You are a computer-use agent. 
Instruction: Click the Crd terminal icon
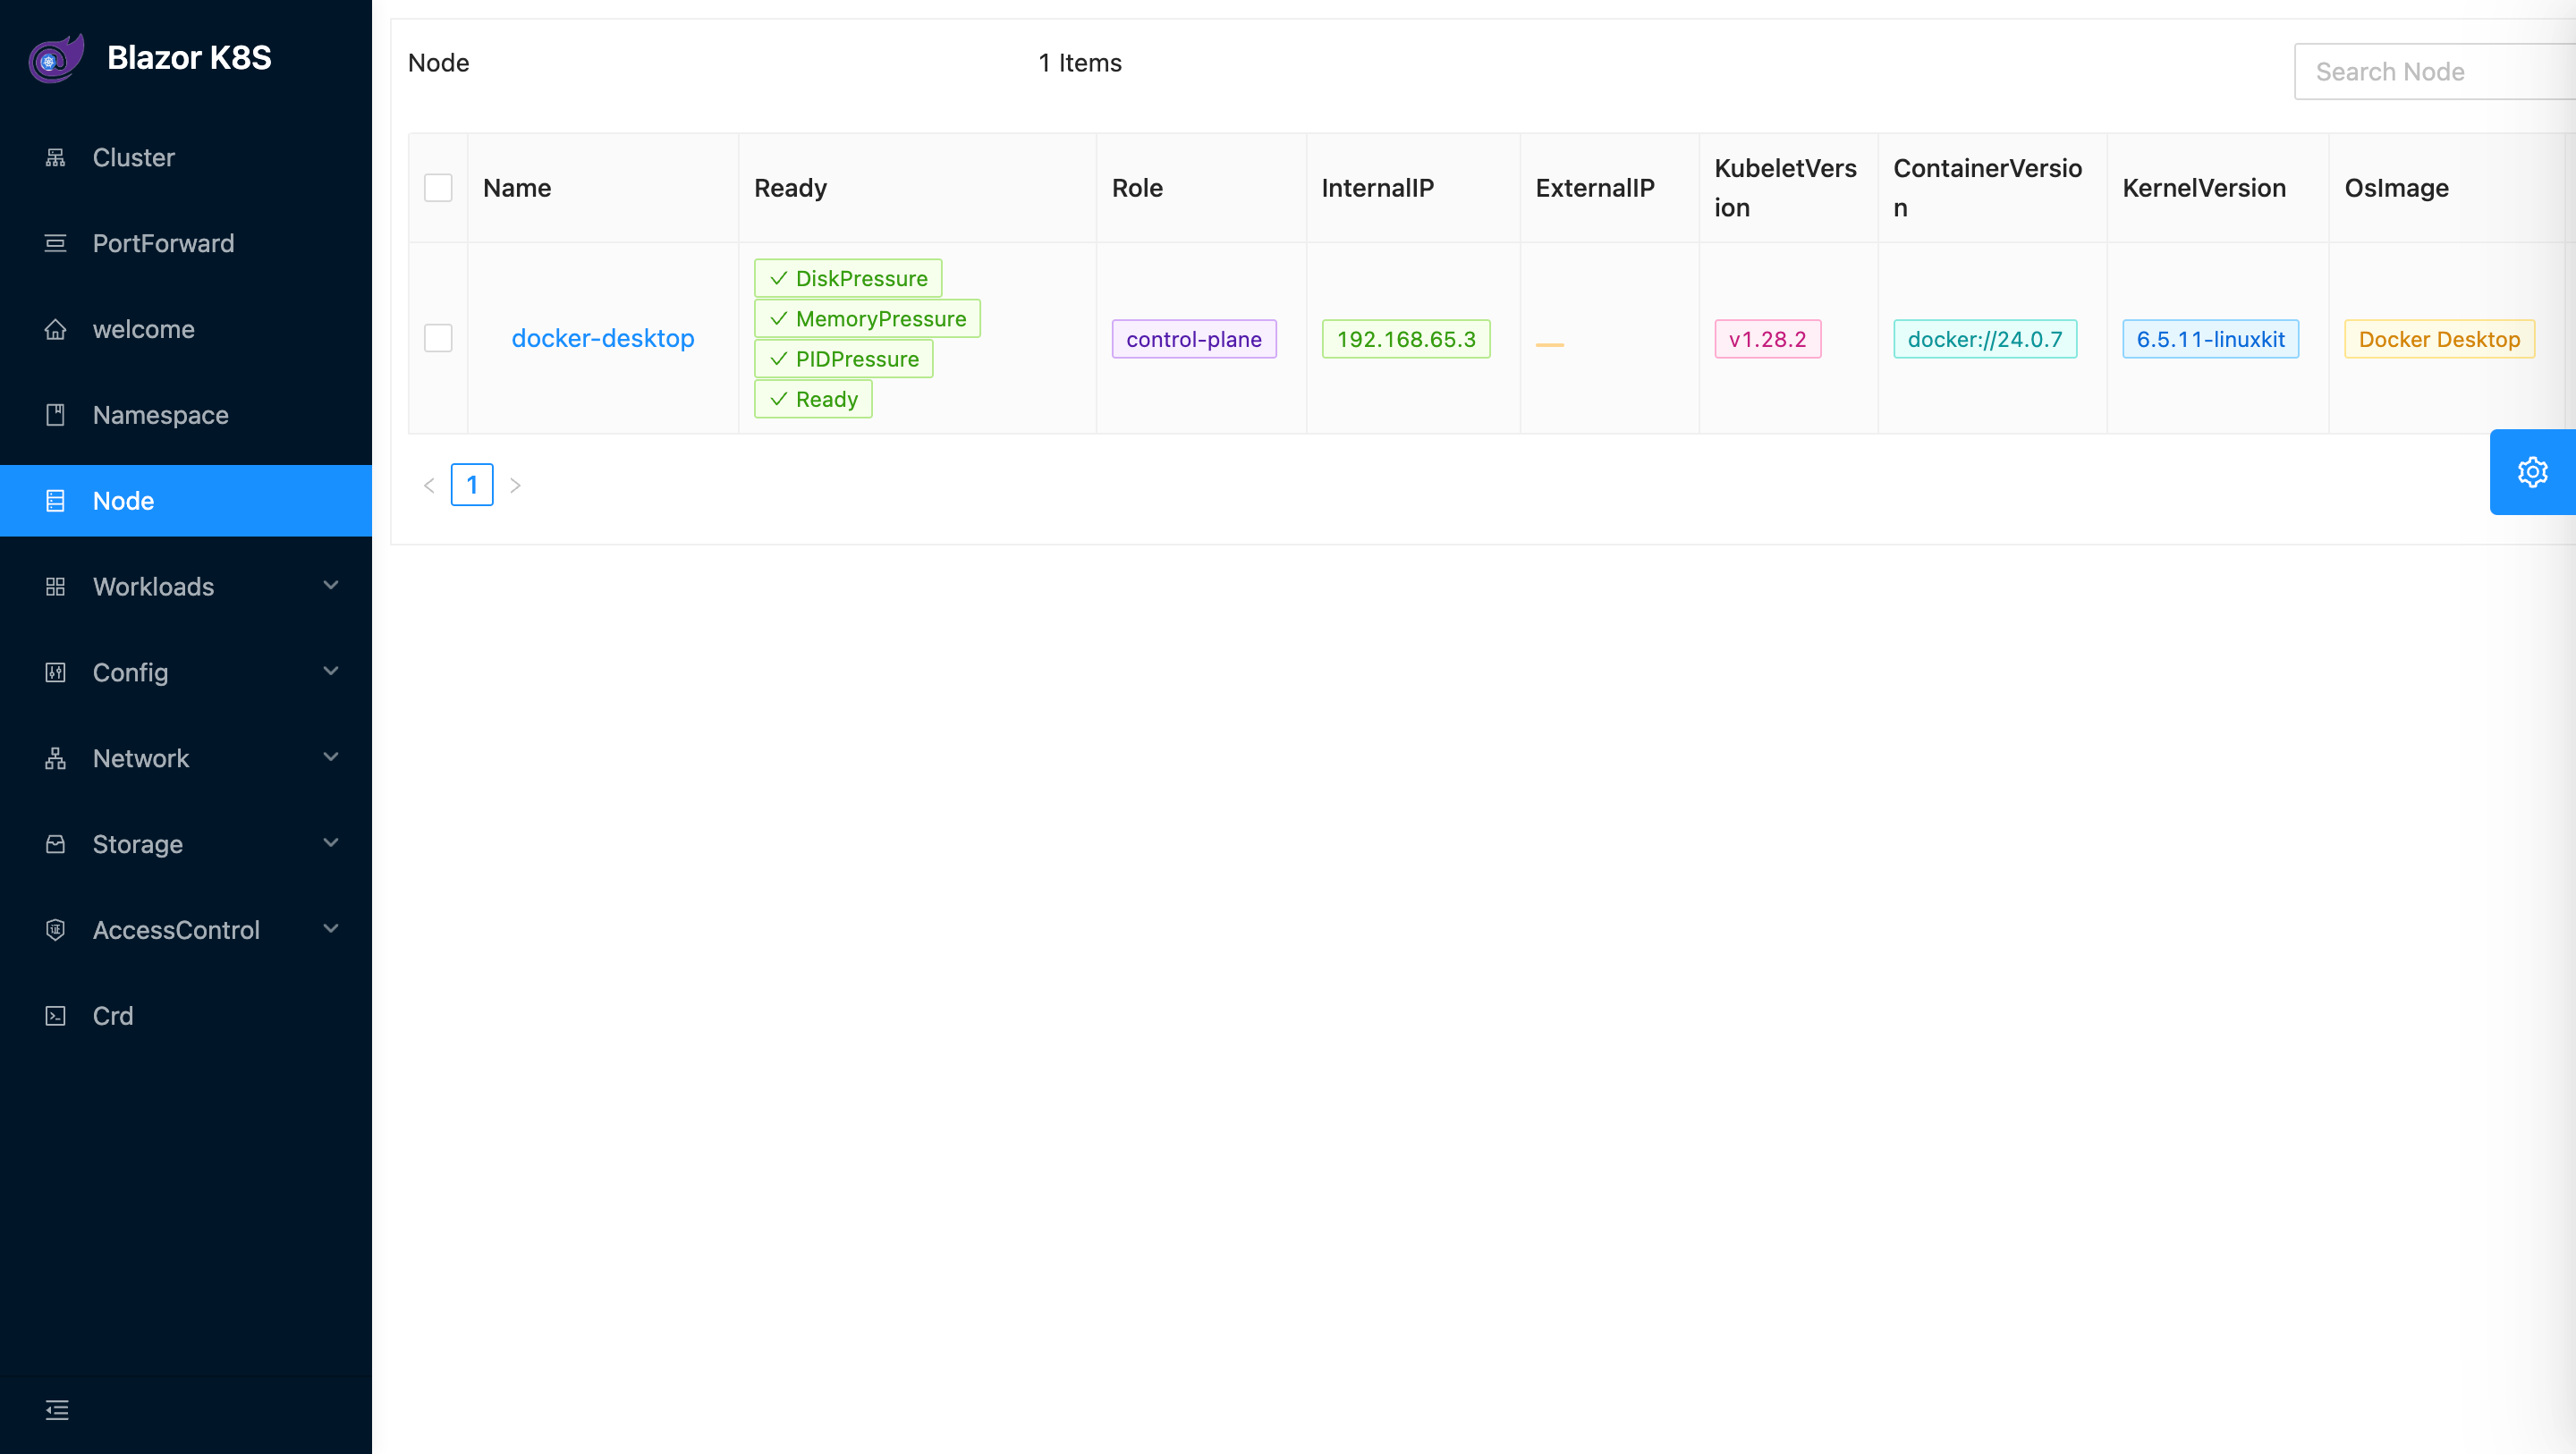(56, 1016)
